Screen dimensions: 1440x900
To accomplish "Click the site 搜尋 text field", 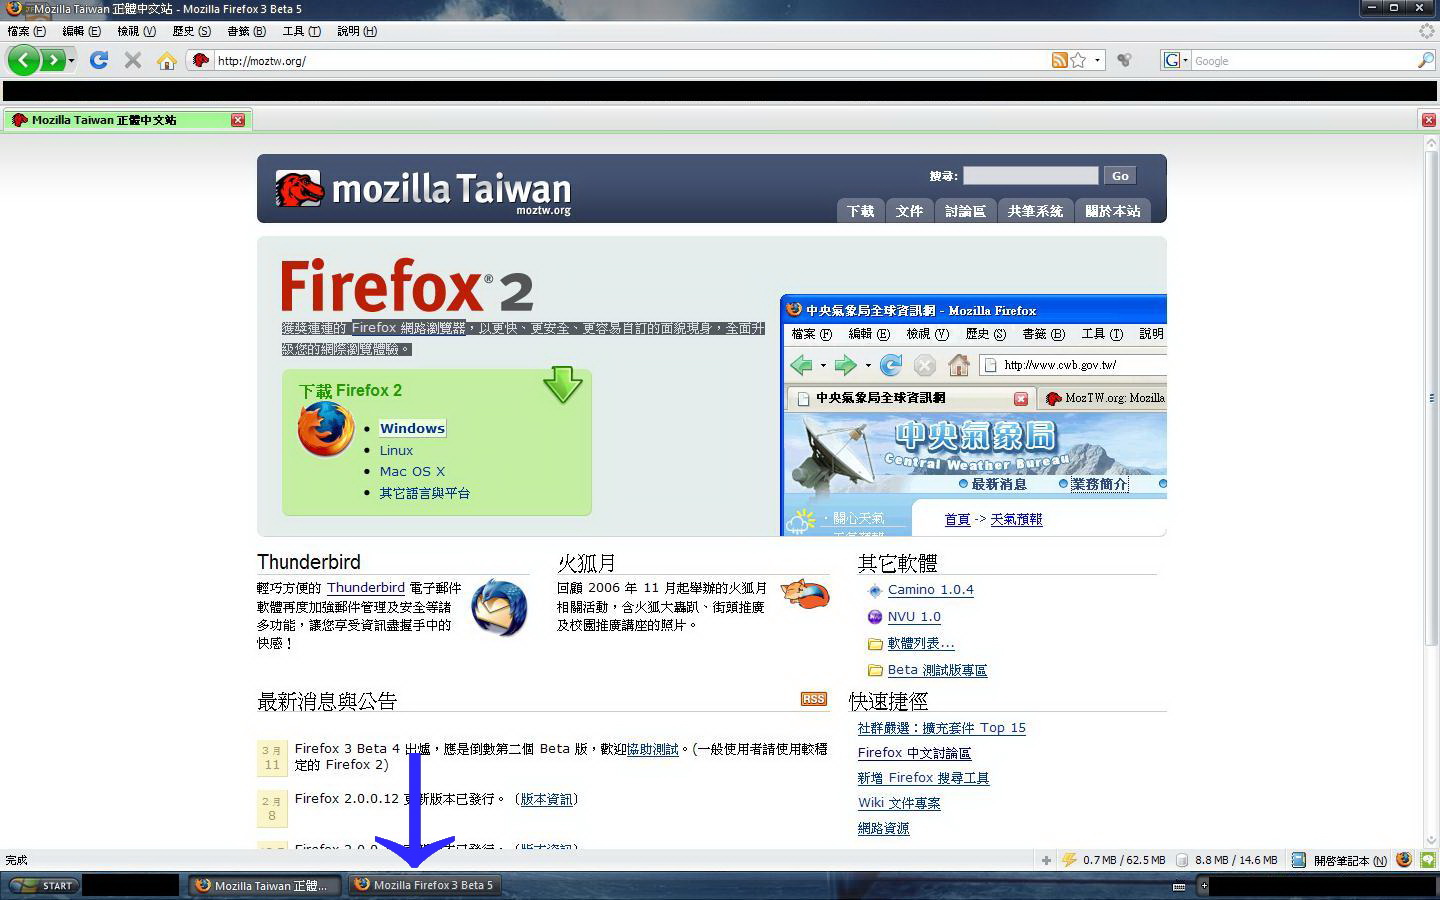I will 1030,176.
